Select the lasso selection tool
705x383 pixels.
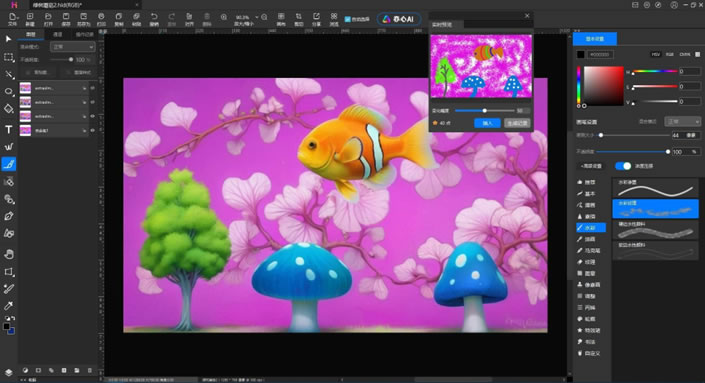point(9,92)
